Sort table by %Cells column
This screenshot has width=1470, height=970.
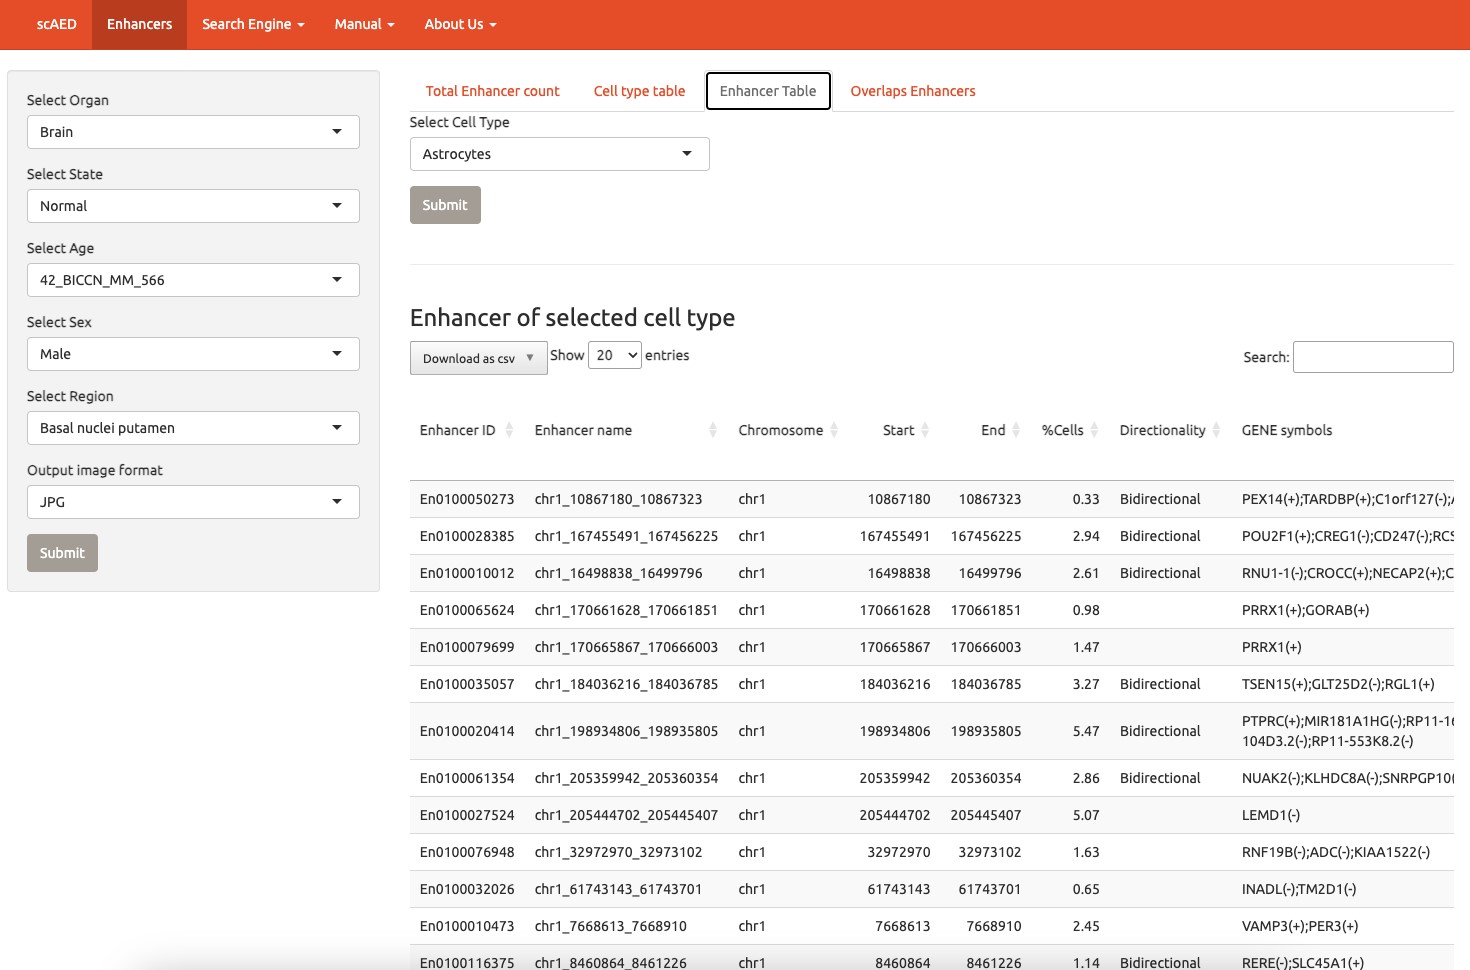point(1070,430)
